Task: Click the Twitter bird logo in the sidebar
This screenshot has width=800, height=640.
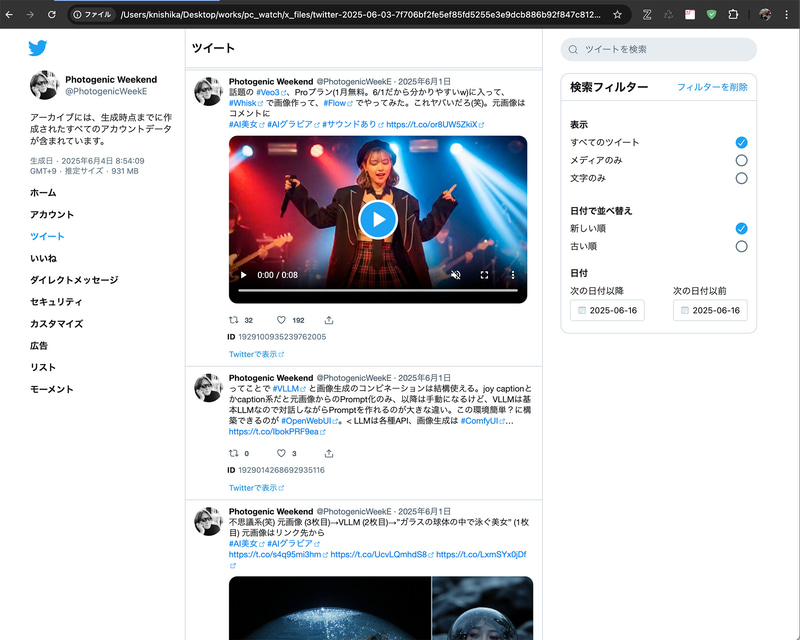Action: point(38,48)
